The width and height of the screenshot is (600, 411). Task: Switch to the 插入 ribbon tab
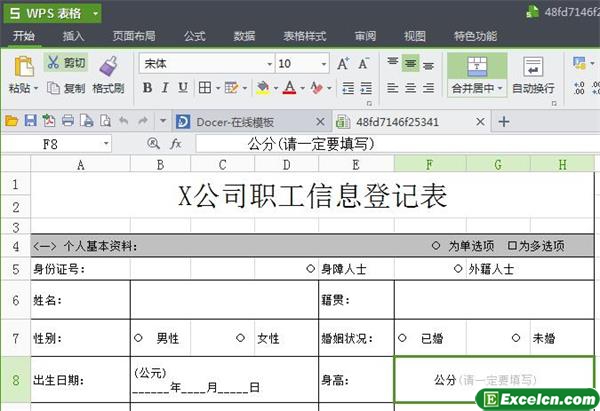(73, 36)
